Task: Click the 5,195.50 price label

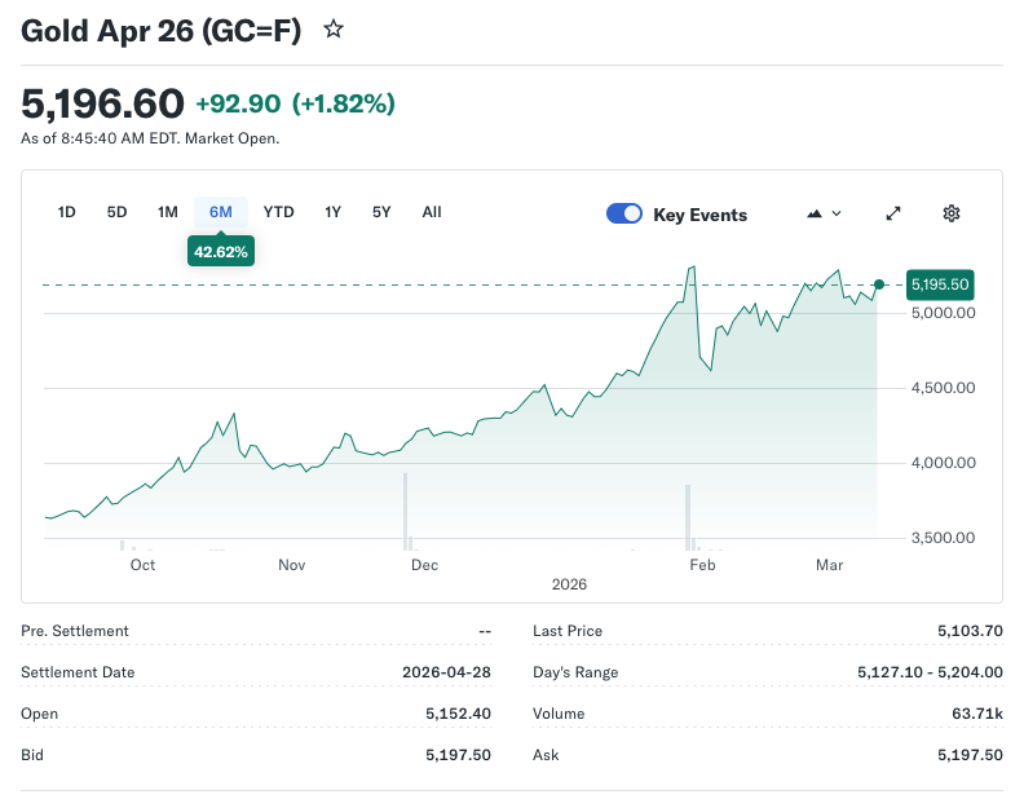Action: tap(939, 284)
